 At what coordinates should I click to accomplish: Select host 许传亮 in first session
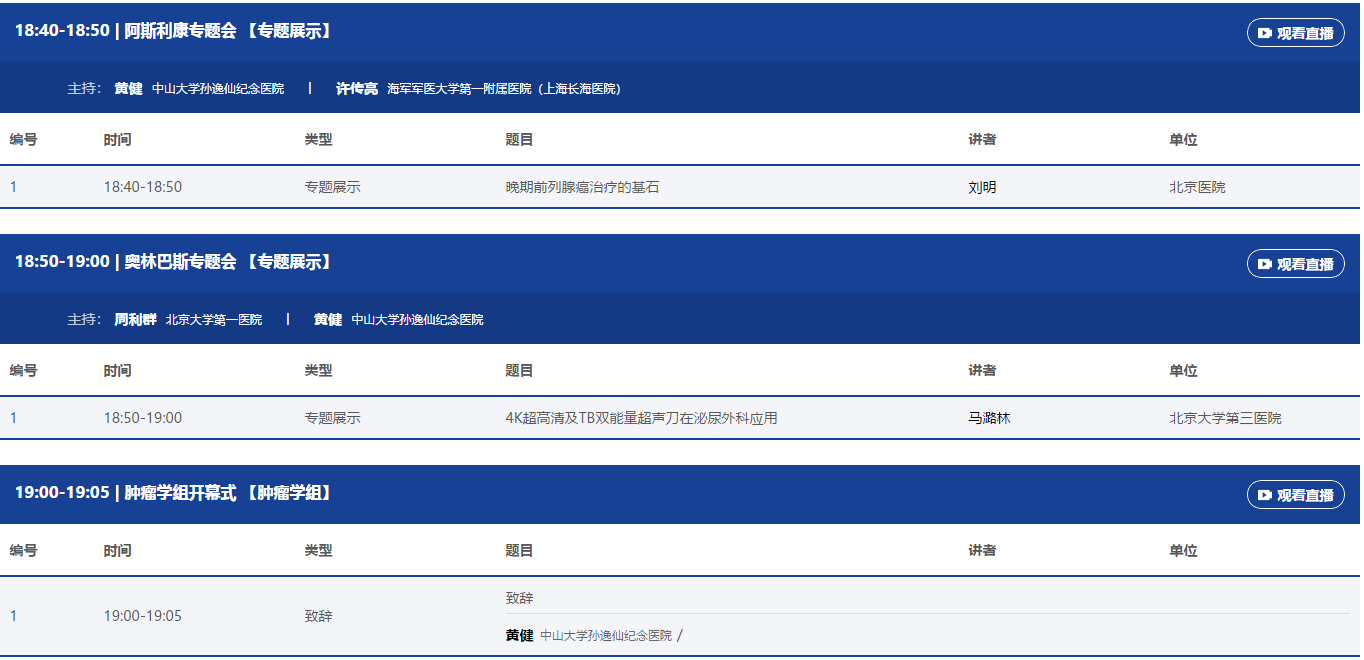click(x=356, y=89)
